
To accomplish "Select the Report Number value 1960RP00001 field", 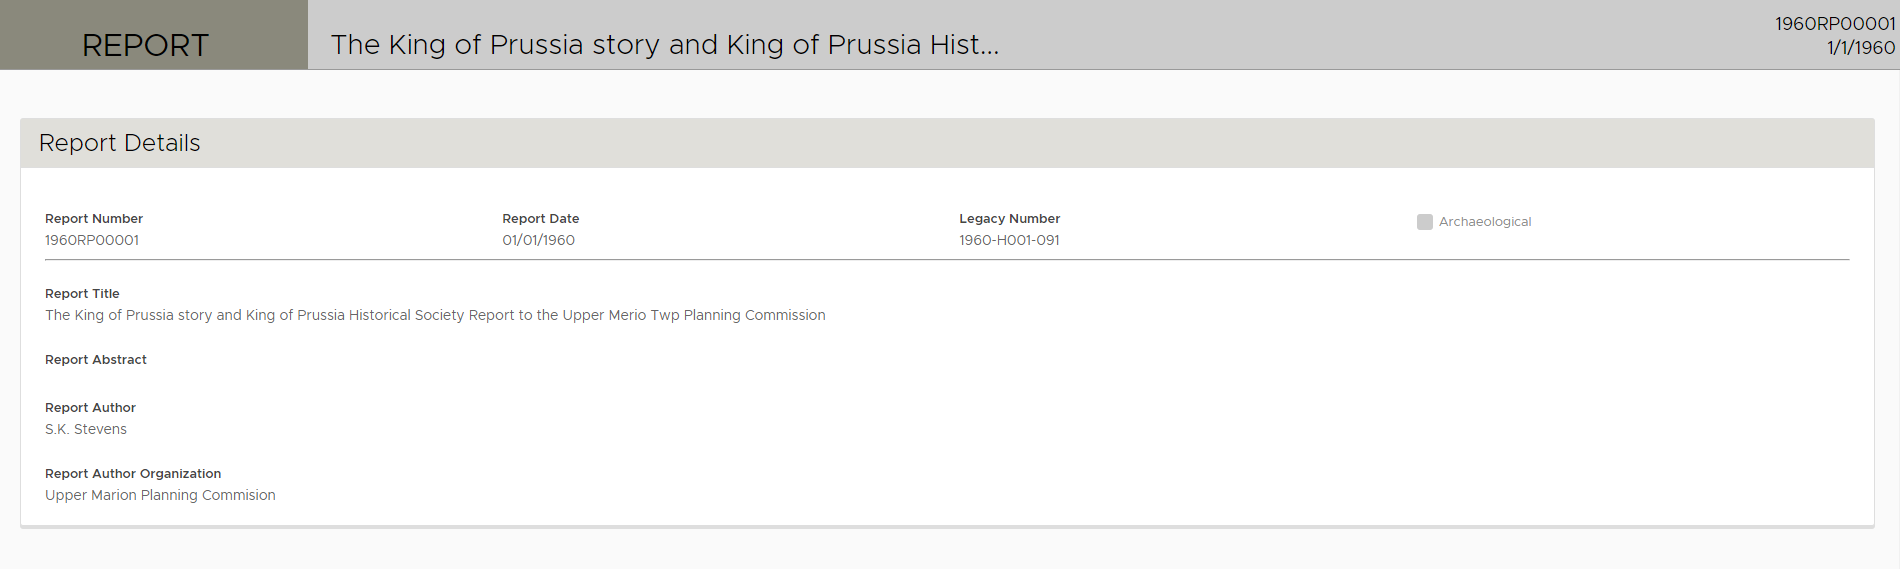I will coord(92,240).
